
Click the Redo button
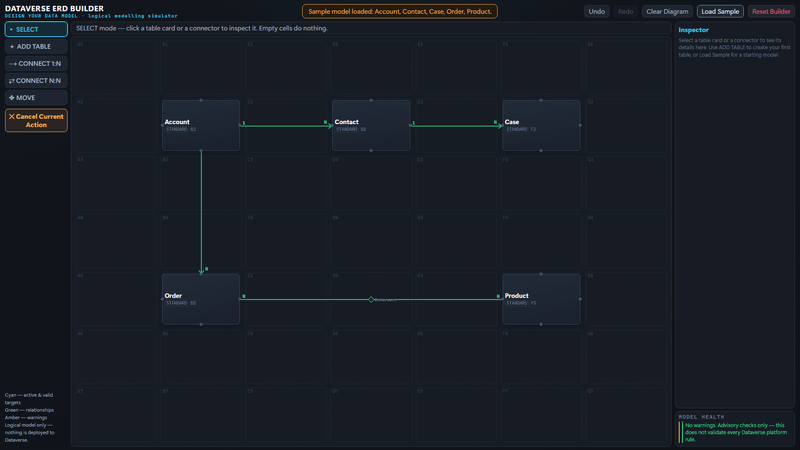pos(625,11)
